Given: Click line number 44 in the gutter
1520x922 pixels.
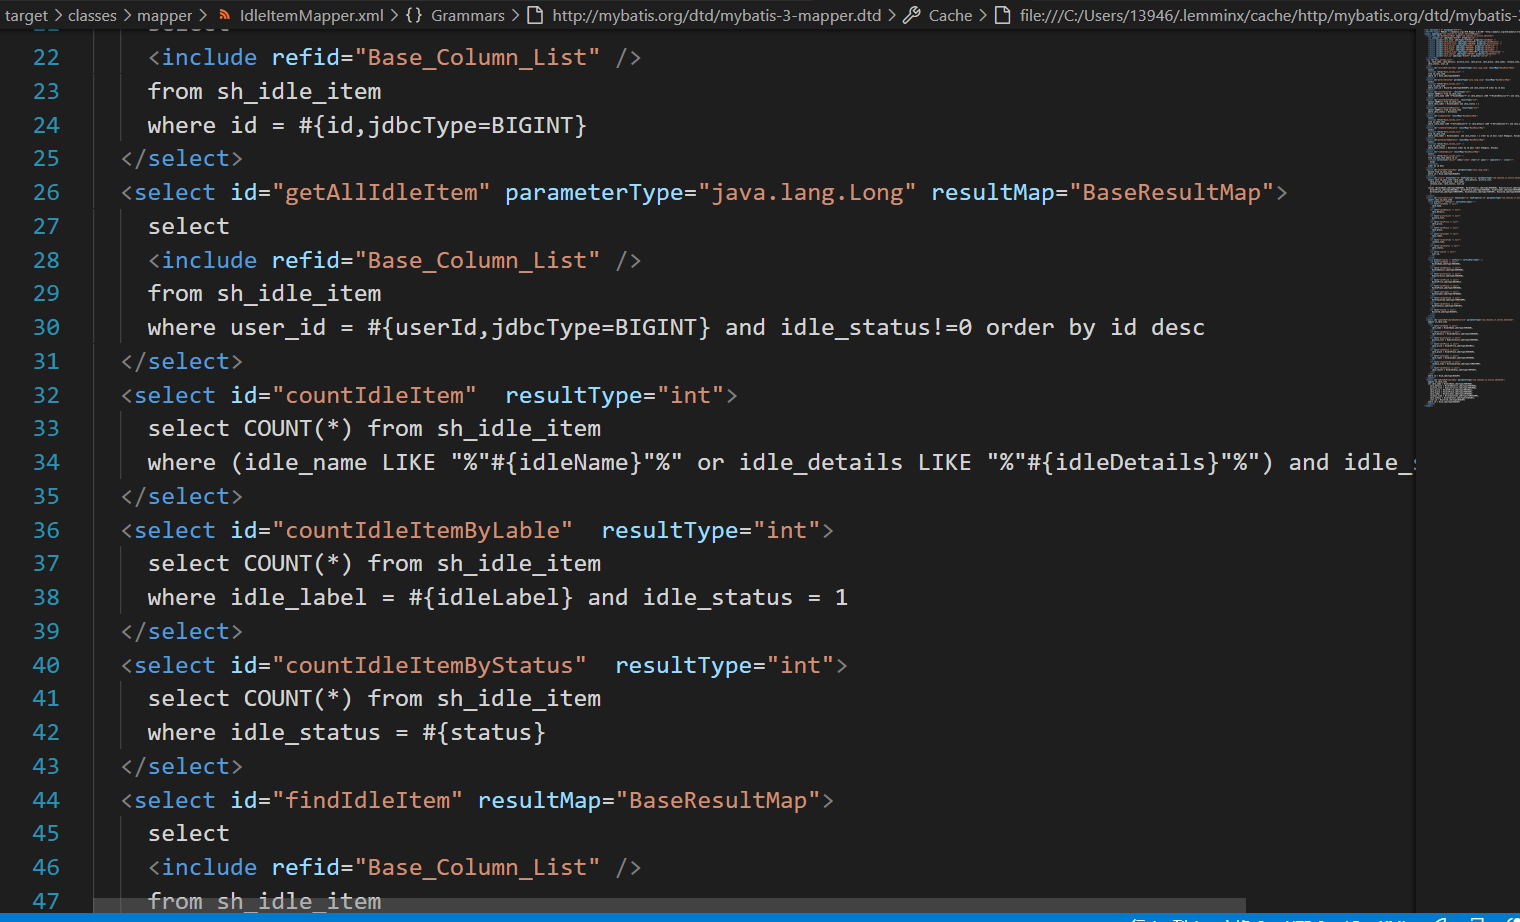Looking at the screenshot, I should [46, 801].
